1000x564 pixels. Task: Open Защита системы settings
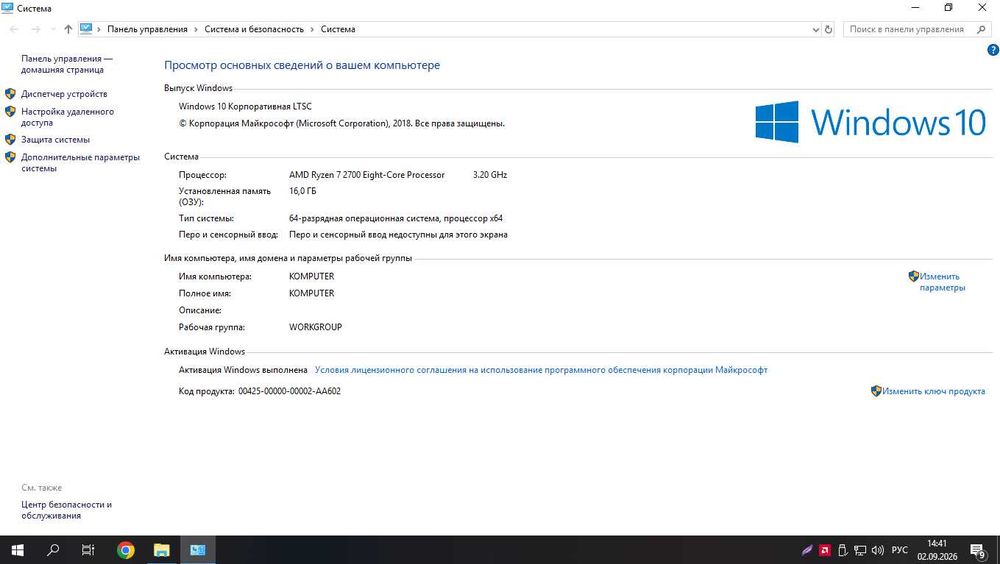click(x=55, y=140)
